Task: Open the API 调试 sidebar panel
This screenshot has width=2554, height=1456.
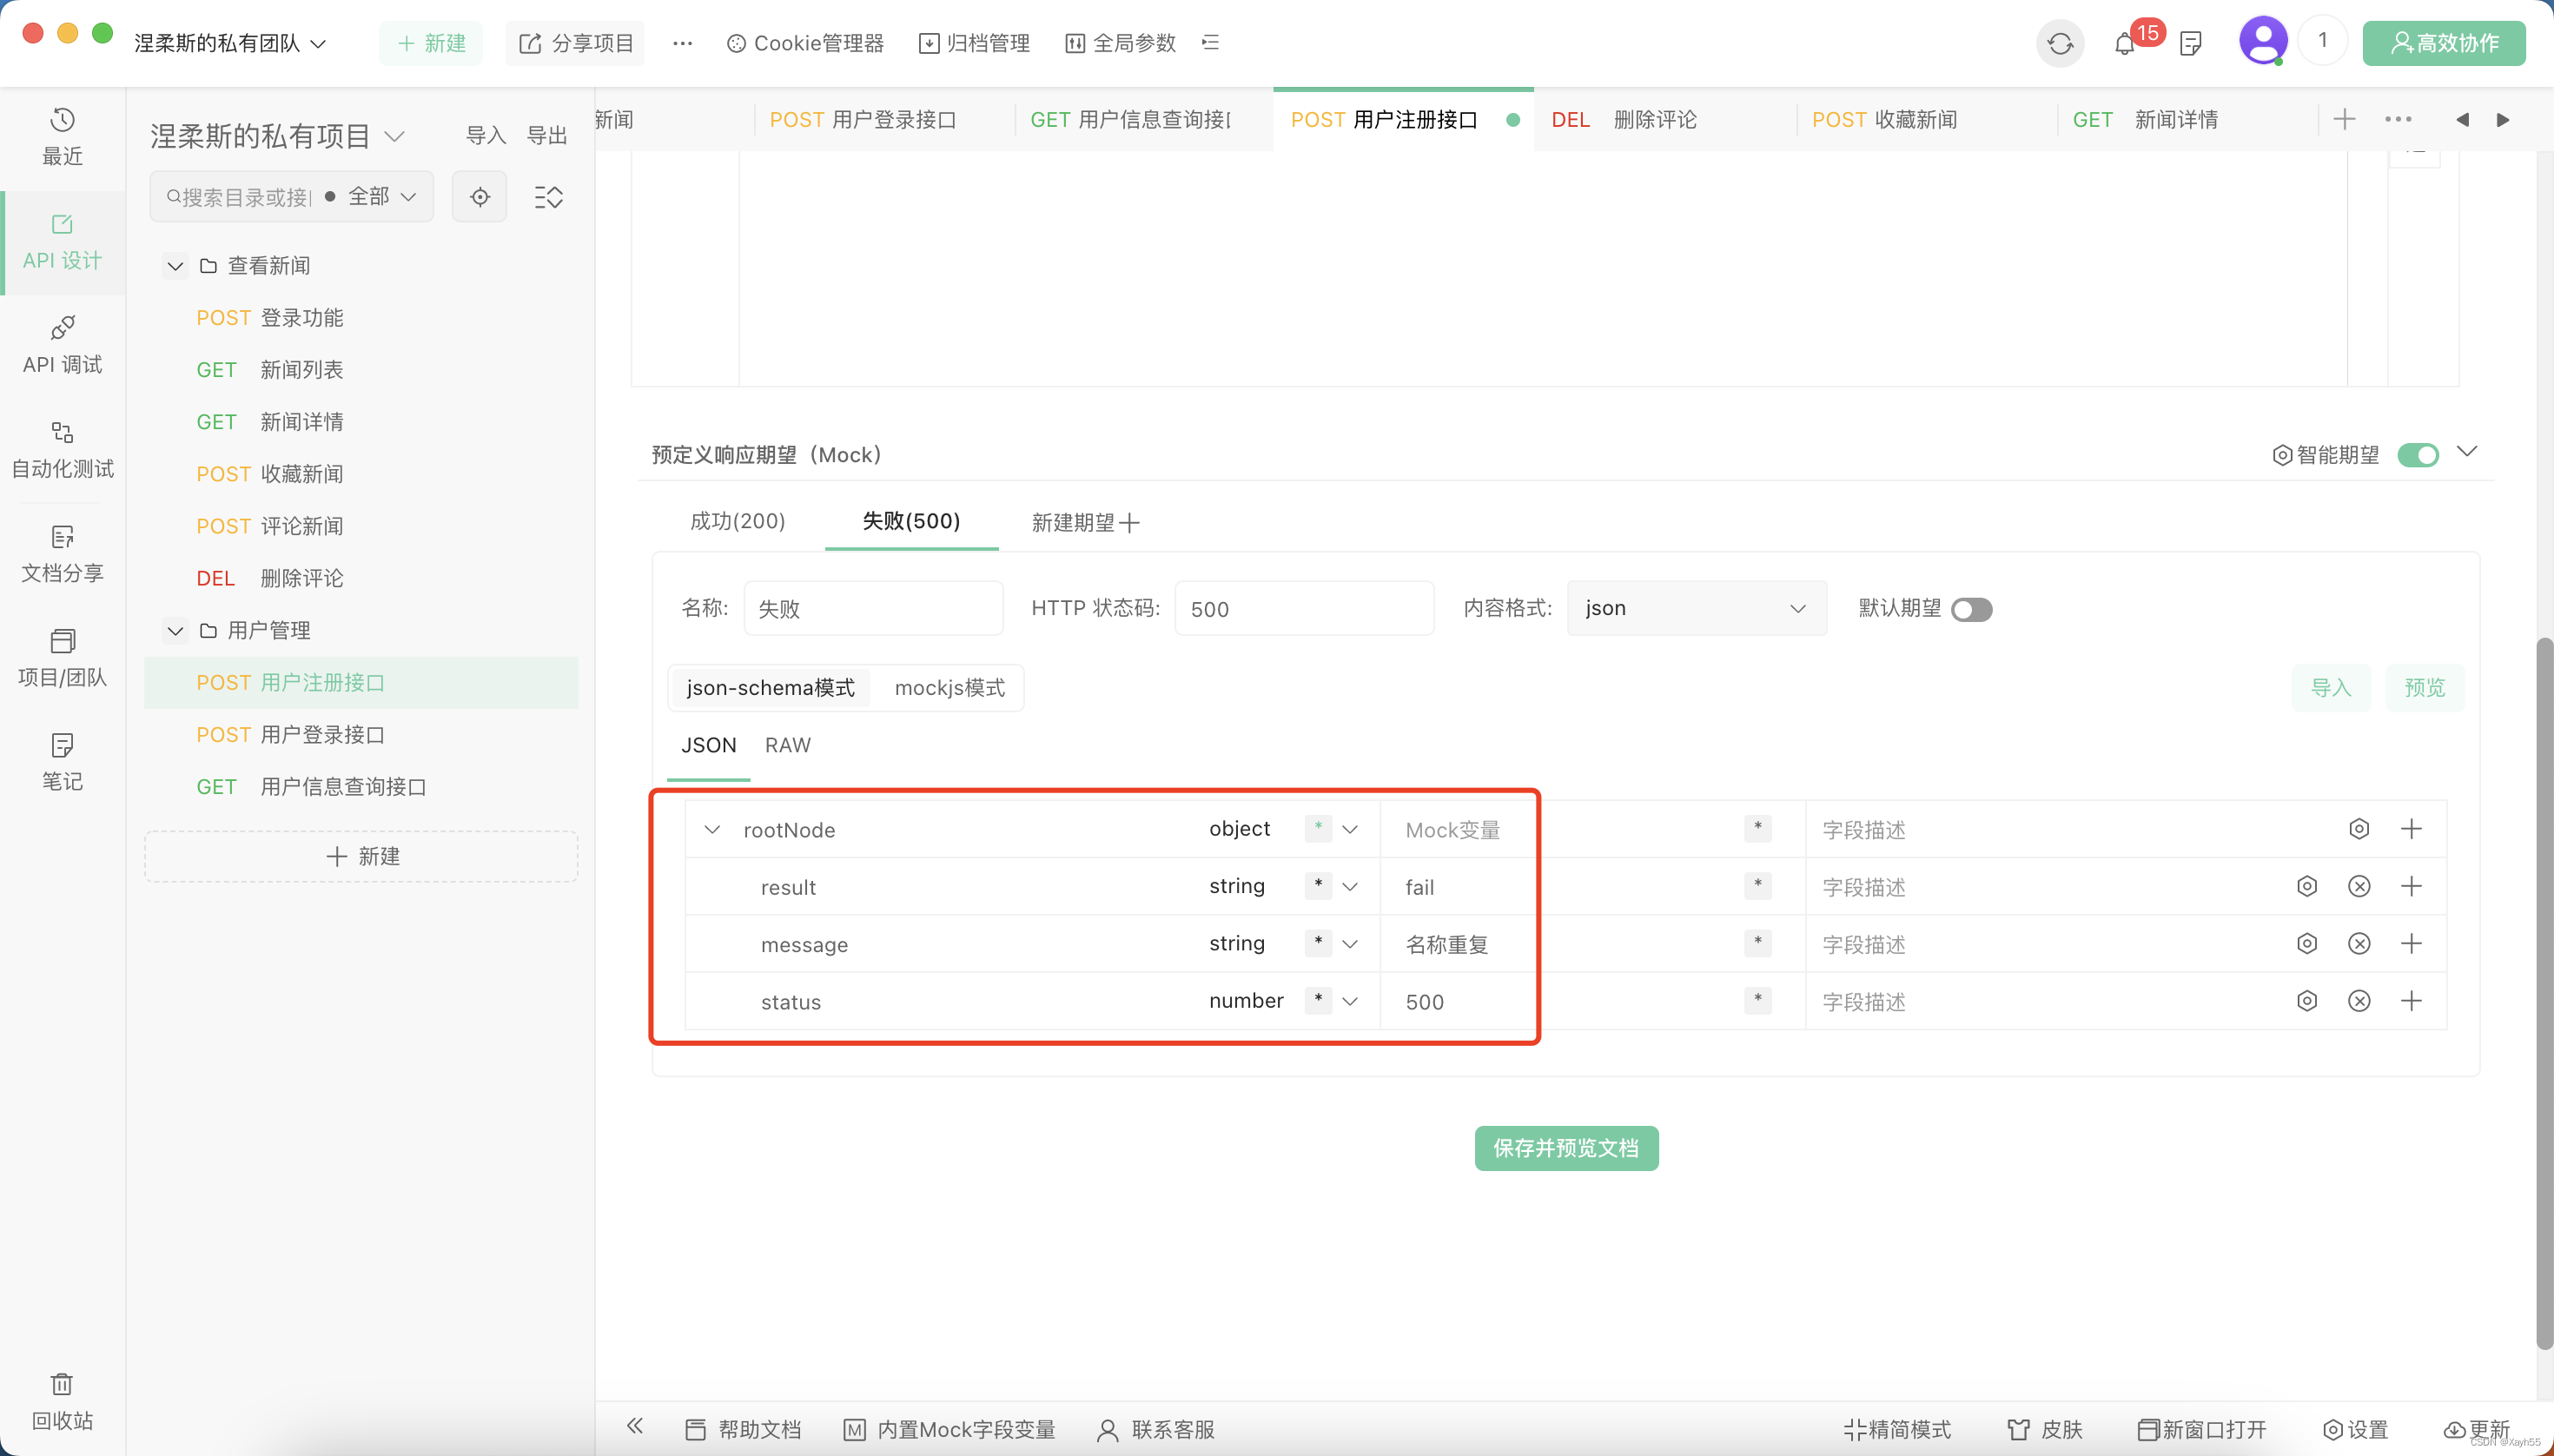Action: coord(61,345)
